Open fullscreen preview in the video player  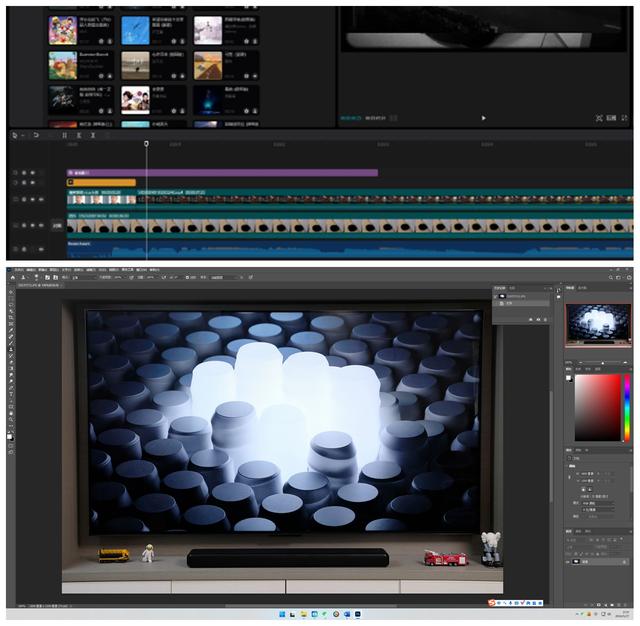tap(624, 118)
